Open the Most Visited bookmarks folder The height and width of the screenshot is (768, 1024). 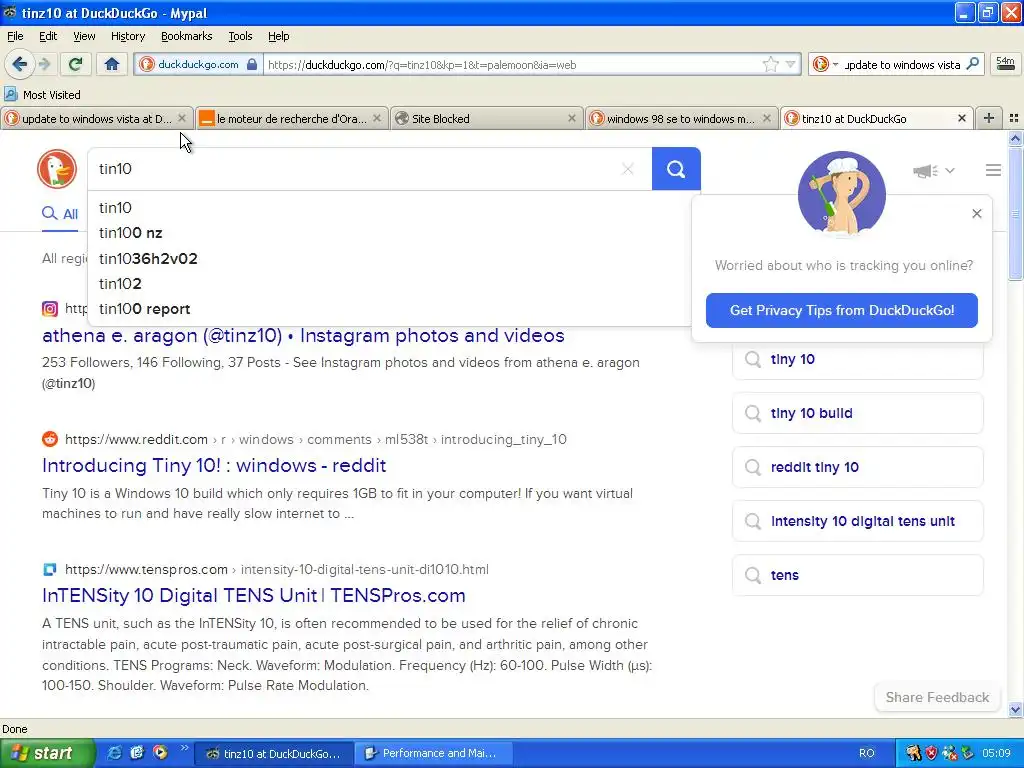click(x=43, y=95)
